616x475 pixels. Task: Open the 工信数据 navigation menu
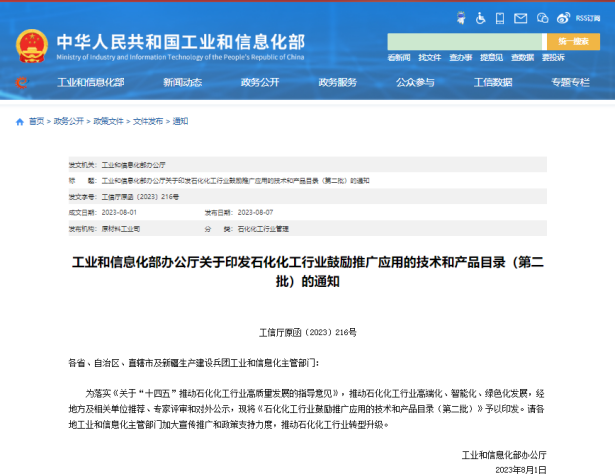pyautogui.click(x=493, y=83)
